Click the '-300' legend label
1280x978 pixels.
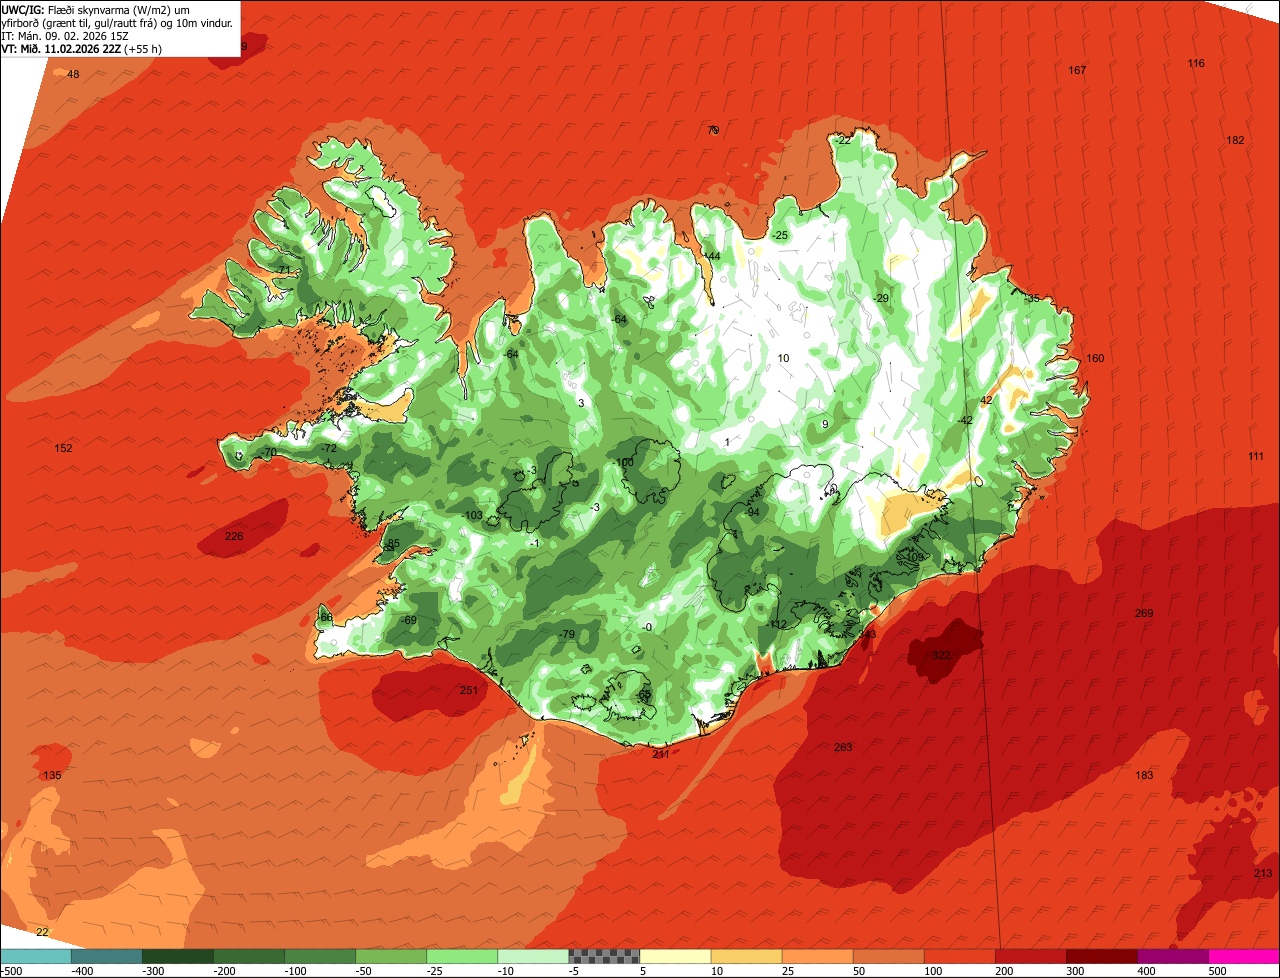coord(153,971)
